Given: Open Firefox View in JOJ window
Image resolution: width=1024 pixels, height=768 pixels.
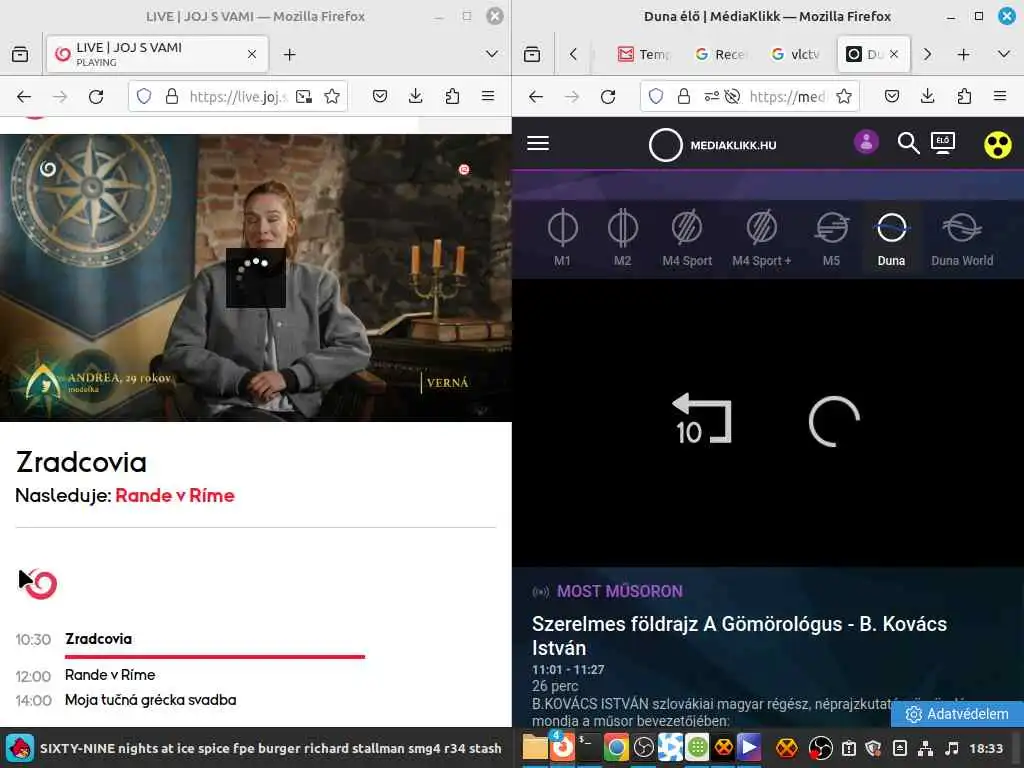Looking at the screenshot, I should 20,54.
